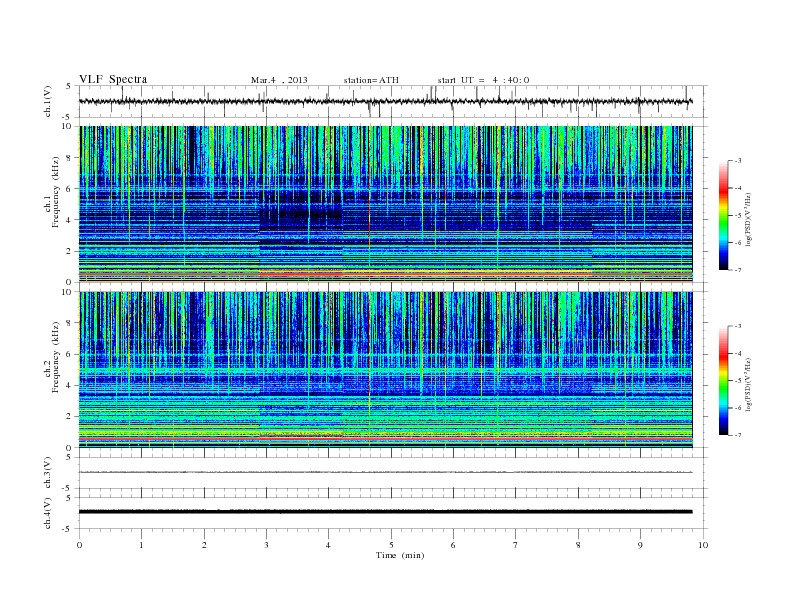The height and width of the screenshot is (612, 792).
Task: Click the time-axis tick label "10"
Action: (703, 545)
